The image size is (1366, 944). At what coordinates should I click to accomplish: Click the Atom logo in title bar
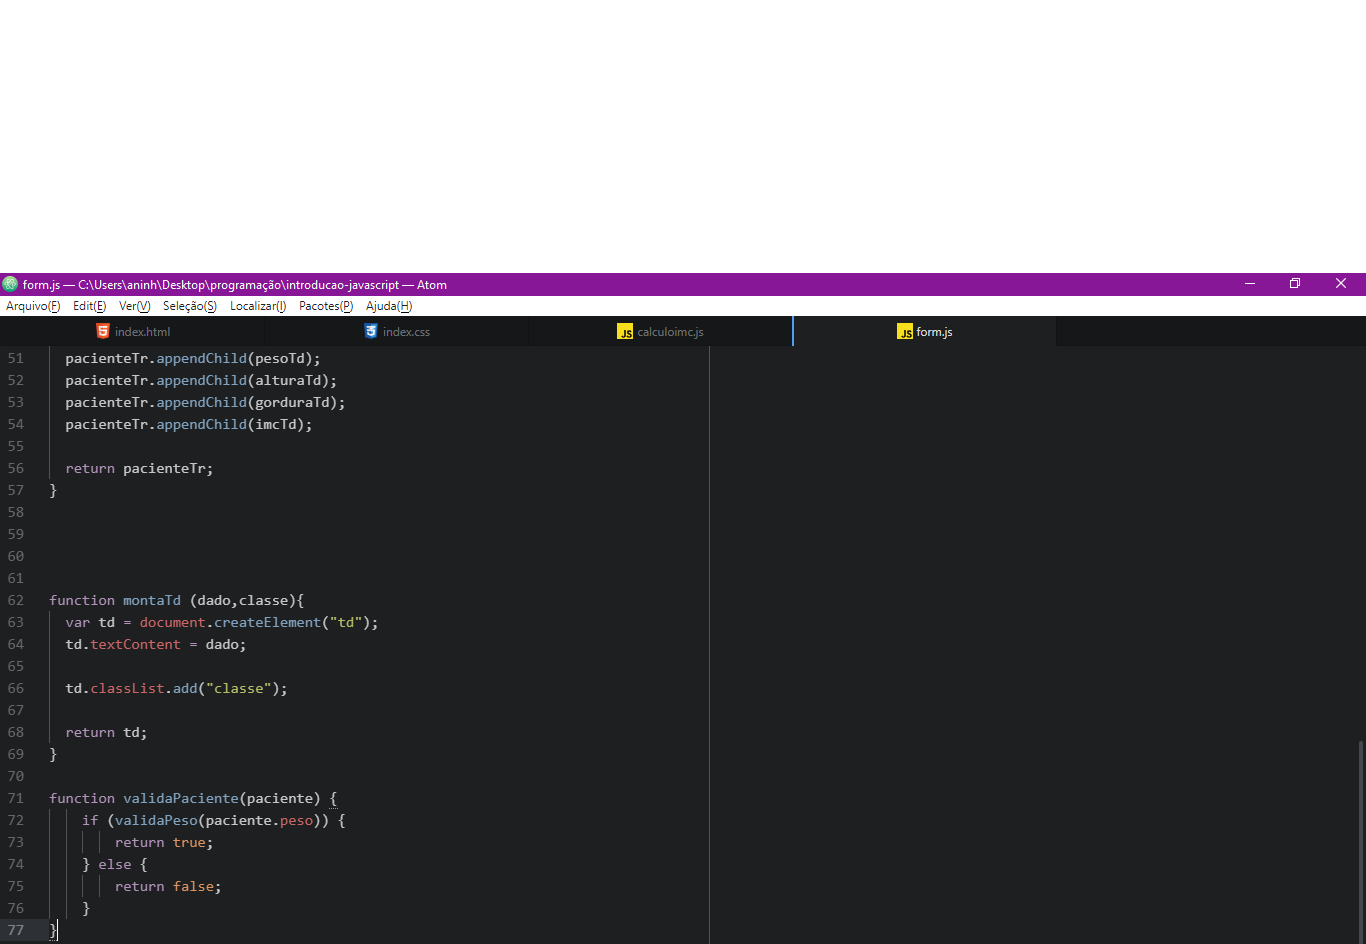point(10,284)
